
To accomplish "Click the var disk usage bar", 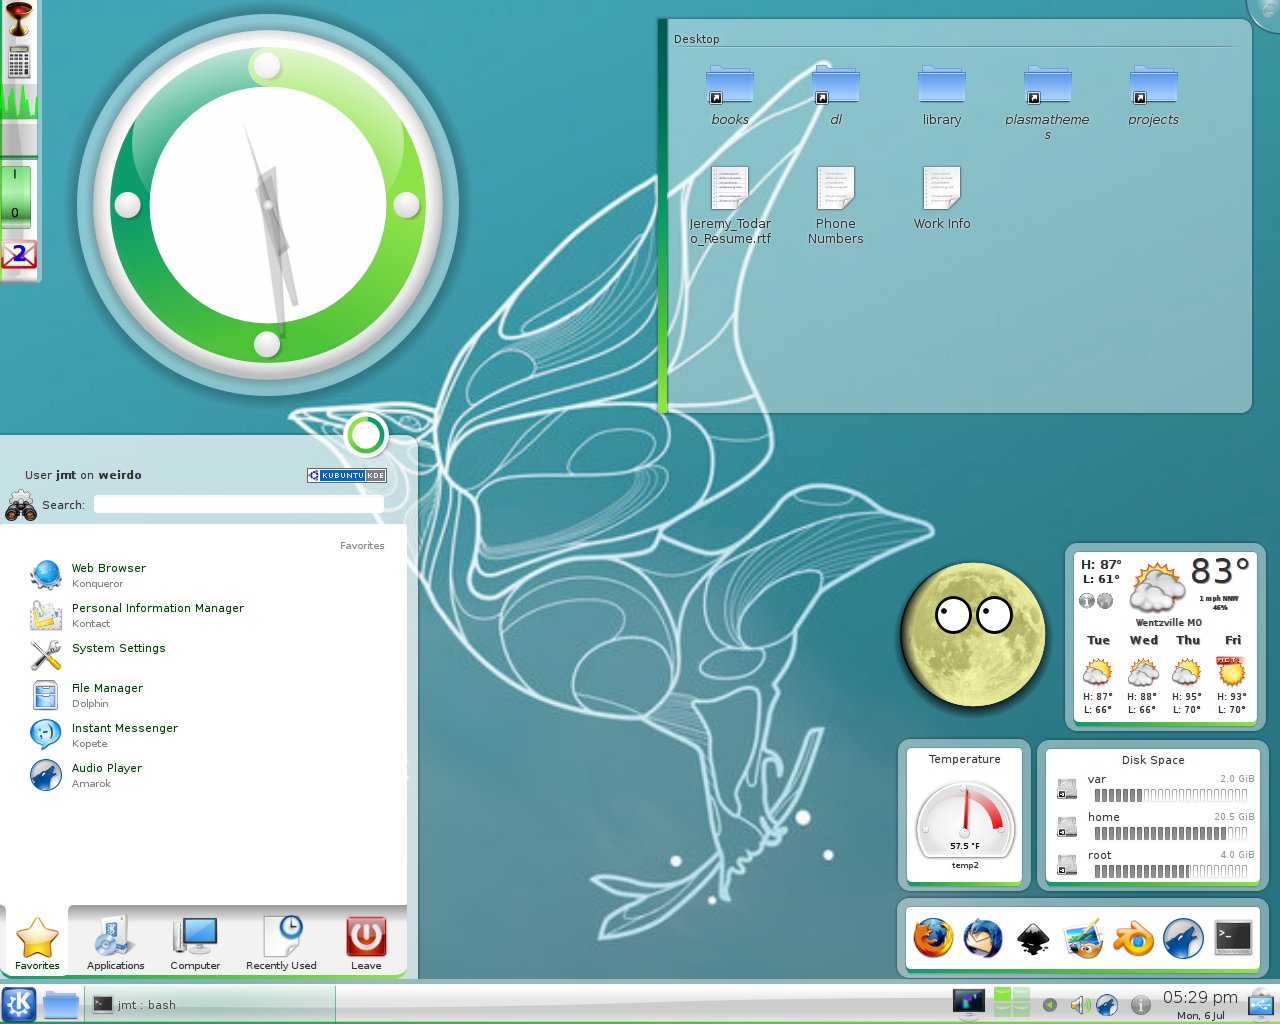I will [1171, 796].
